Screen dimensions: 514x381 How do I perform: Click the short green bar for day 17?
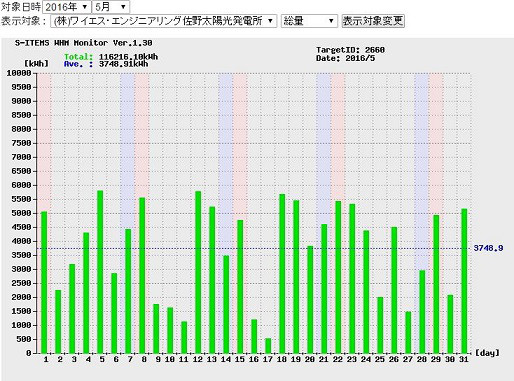pos(268,346)
